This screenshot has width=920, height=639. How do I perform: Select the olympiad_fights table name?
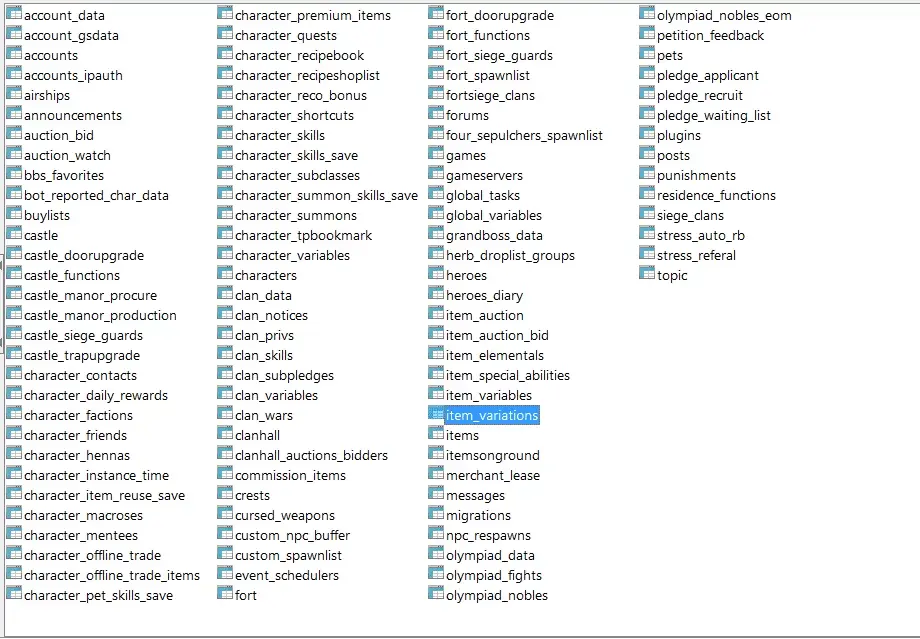[x=494, y=576]
